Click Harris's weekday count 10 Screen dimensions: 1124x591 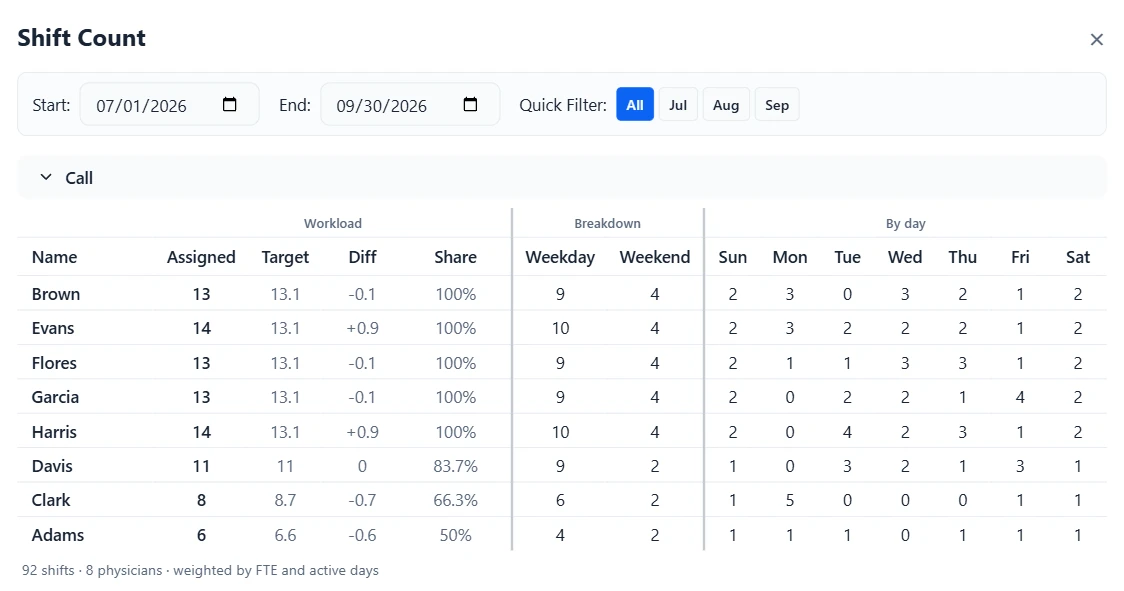click(x=561, y=432)
